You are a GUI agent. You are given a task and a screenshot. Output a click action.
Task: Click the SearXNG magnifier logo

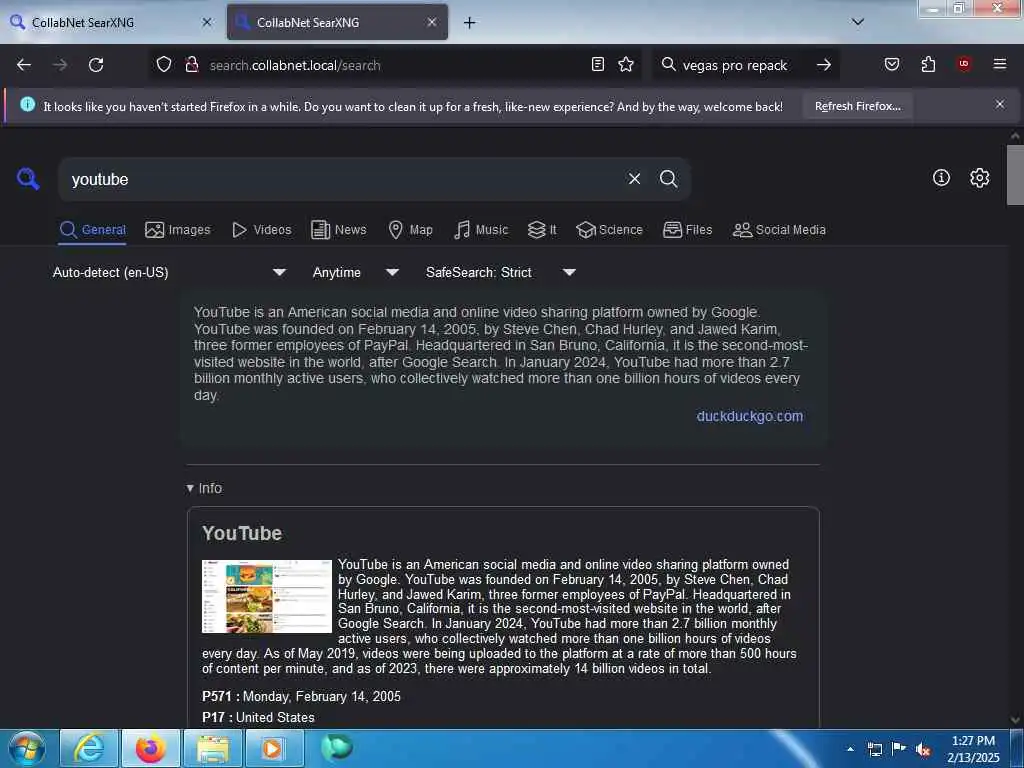click(x=28, y=178)
